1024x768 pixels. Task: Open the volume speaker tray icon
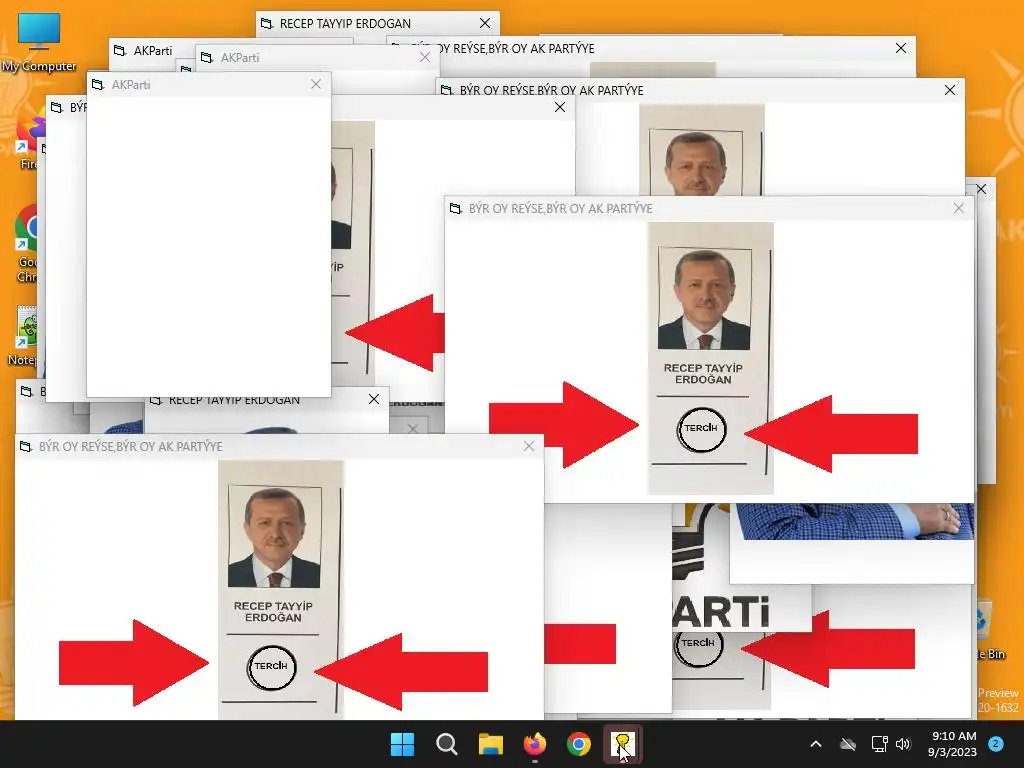coord(903,744)
